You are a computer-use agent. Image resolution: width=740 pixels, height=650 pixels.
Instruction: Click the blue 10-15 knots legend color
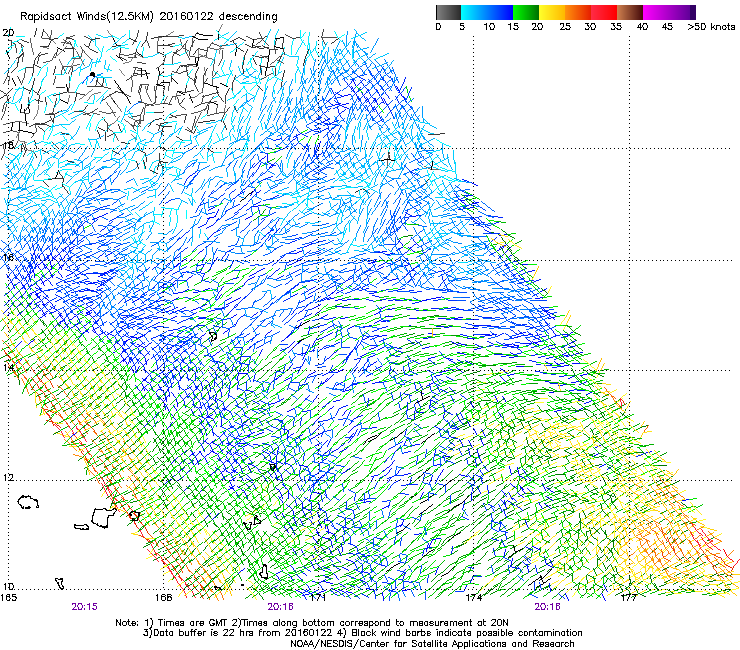[x=500, y=12]
